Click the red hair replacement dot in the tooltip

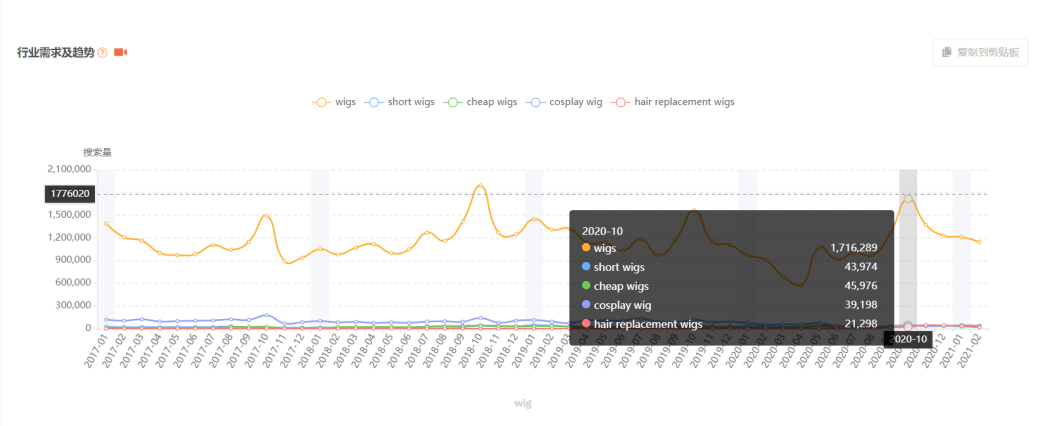point(586,324)
